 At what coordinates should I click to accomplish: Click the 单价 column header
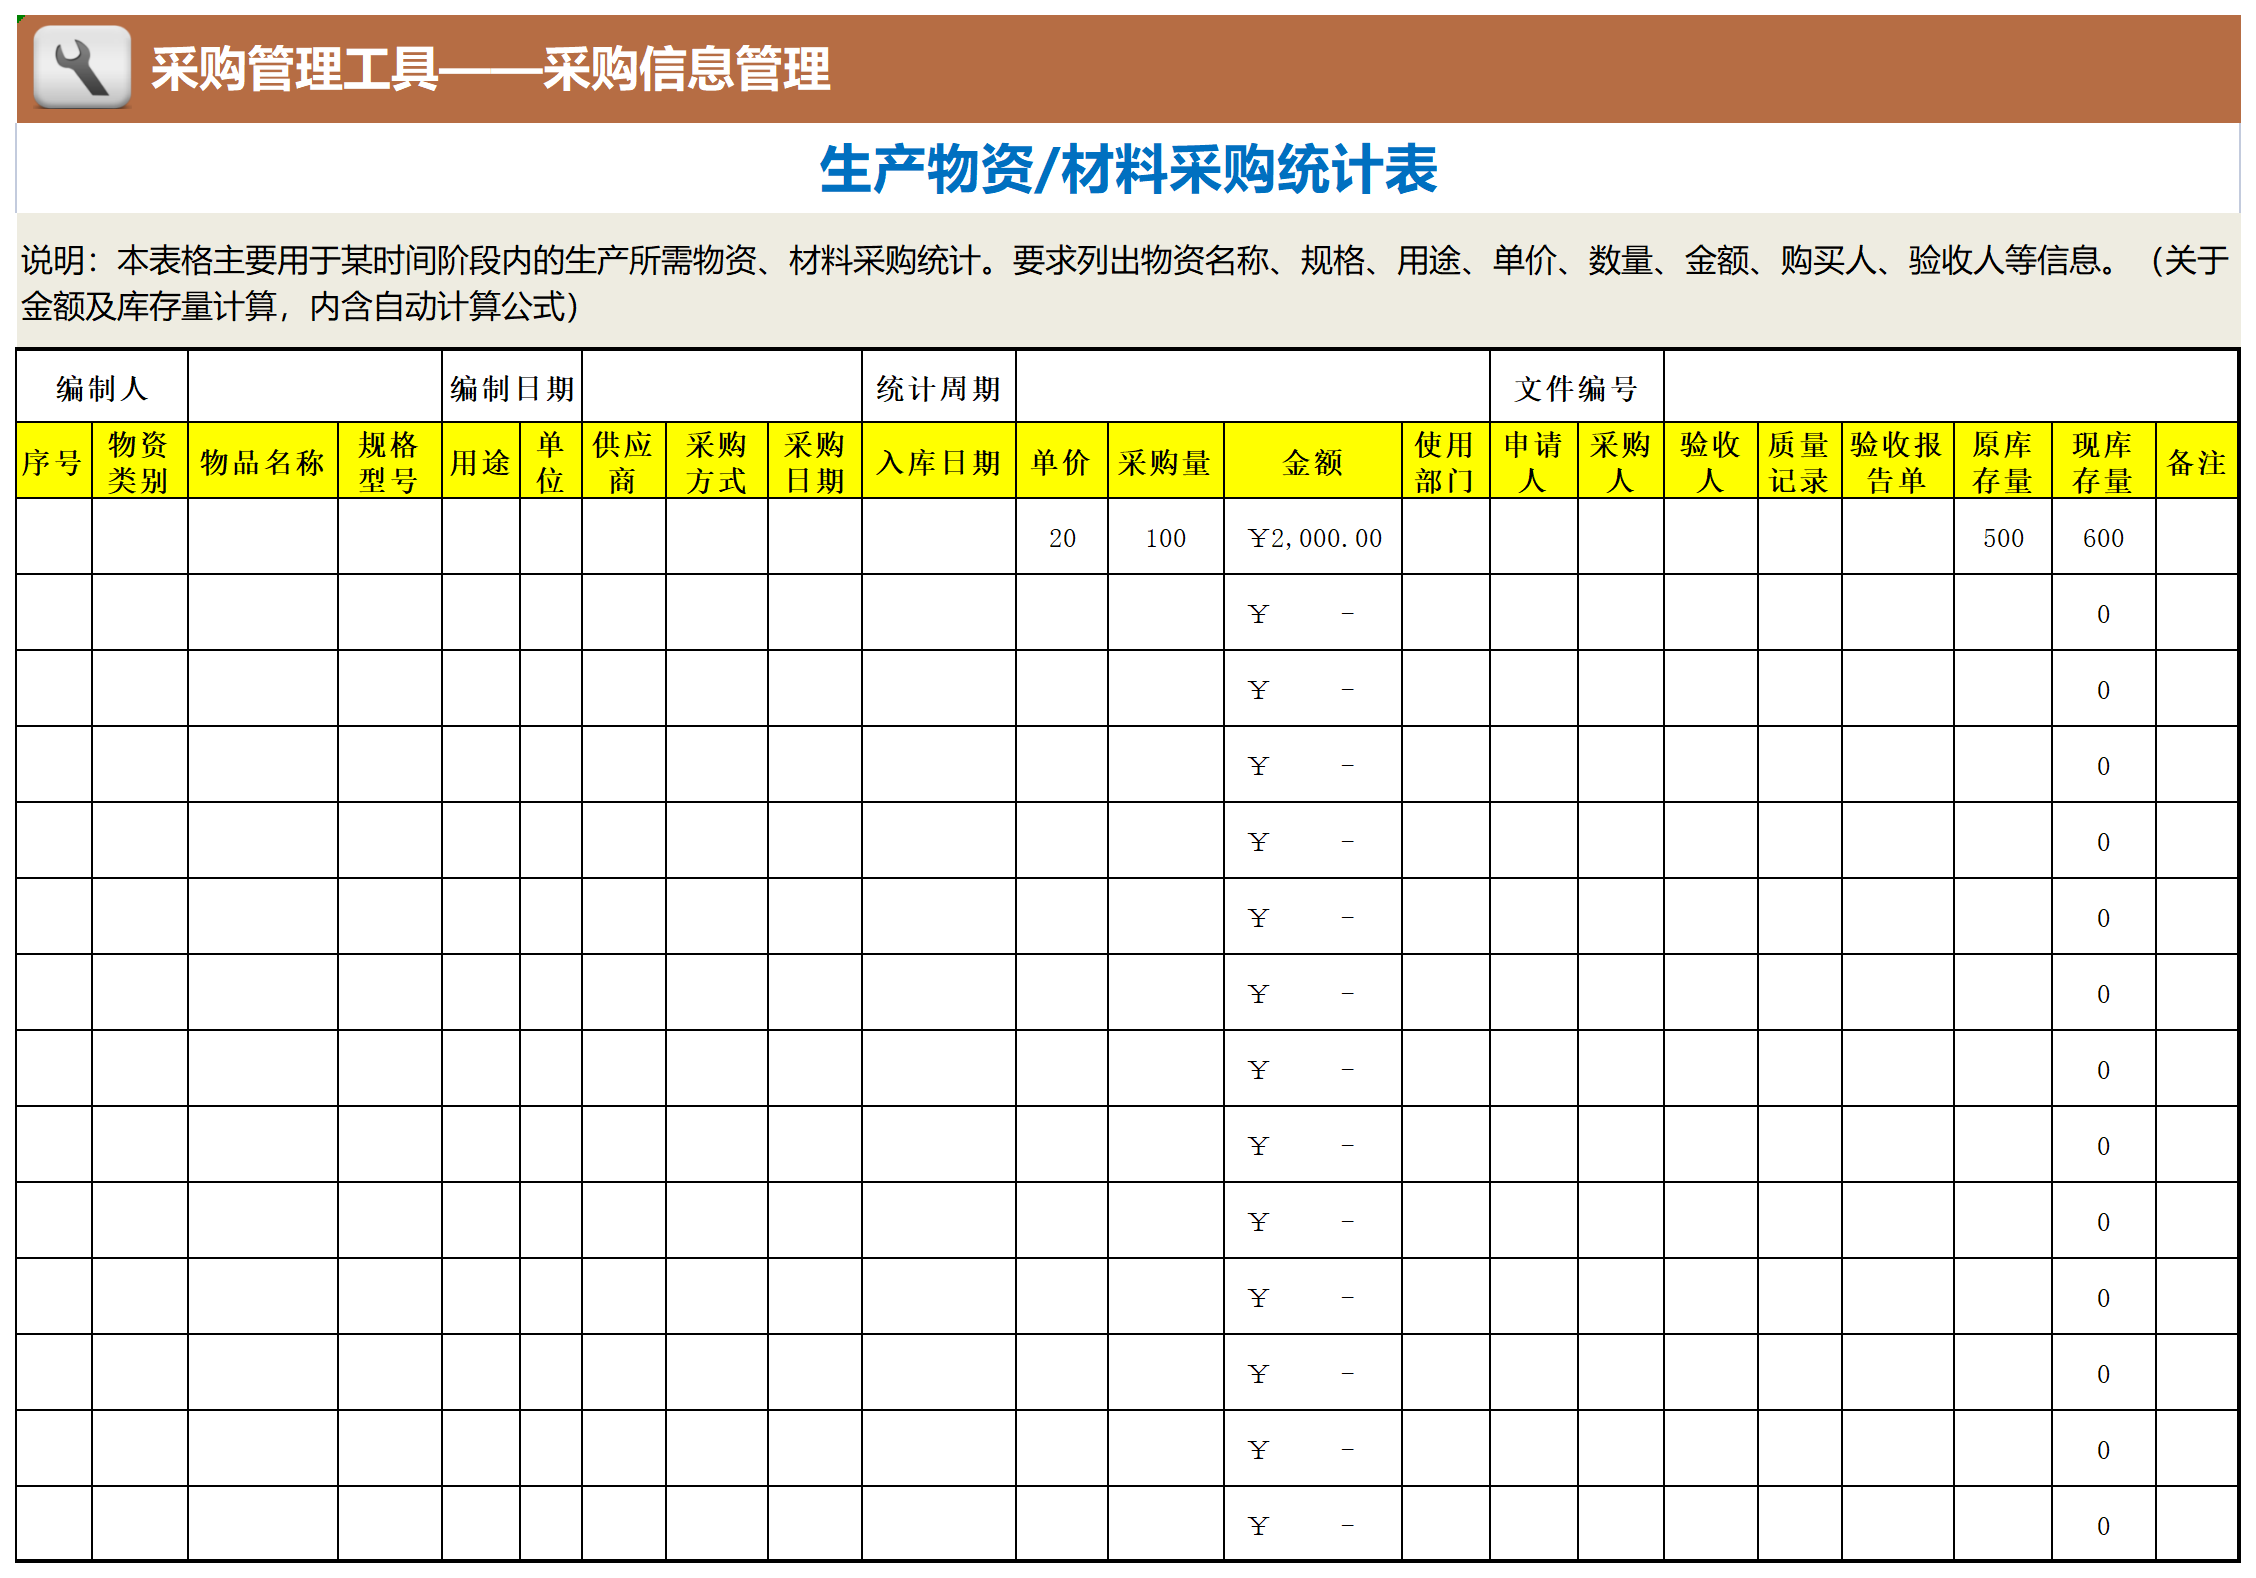point(1062,461)
